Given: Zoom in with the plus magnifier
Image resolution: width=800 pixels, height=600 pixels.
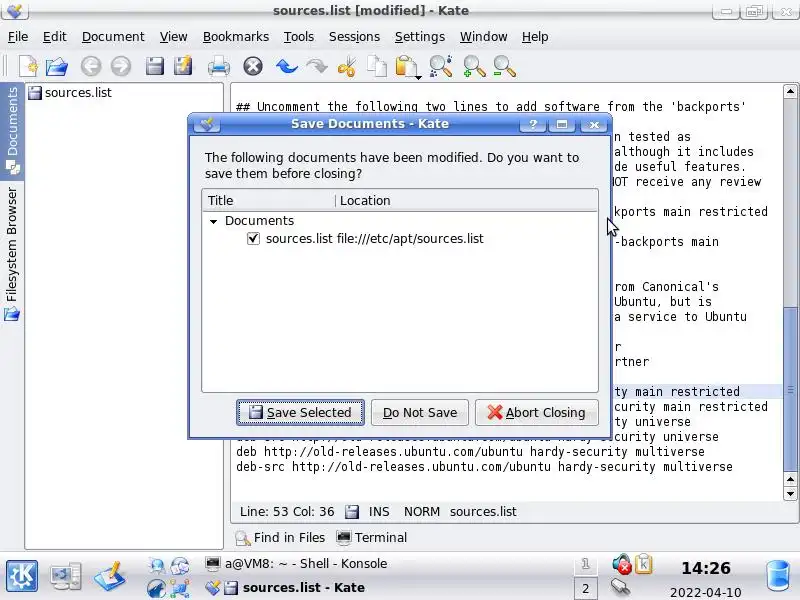Looking at the screenshot, I should click(x=474, y=66).
